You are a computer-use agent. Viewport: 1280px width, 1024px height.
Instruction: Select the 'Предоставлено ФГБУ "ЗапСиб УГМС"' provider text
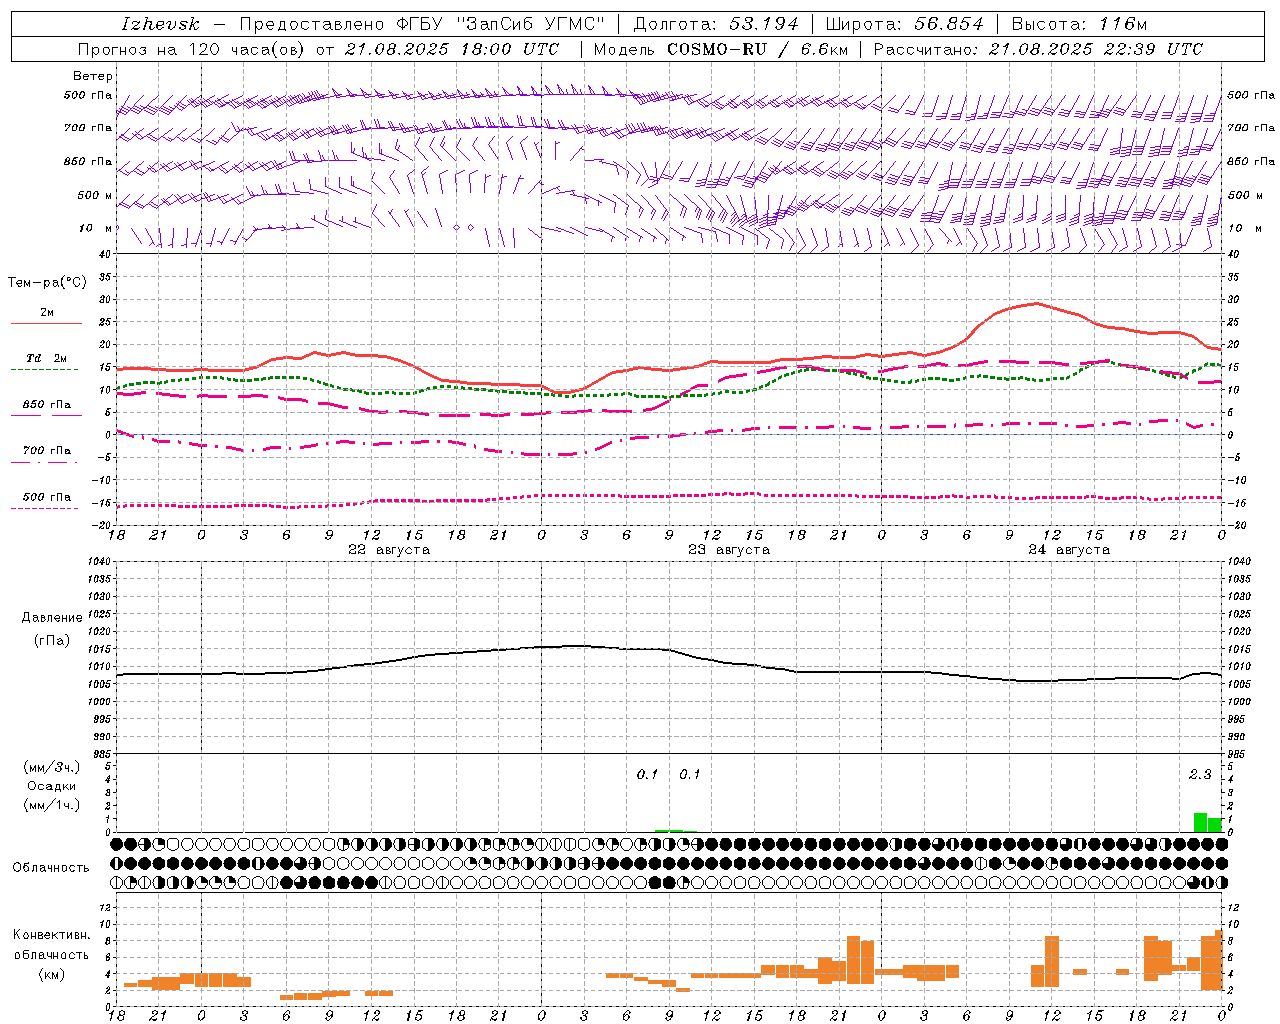pos(422,24)
